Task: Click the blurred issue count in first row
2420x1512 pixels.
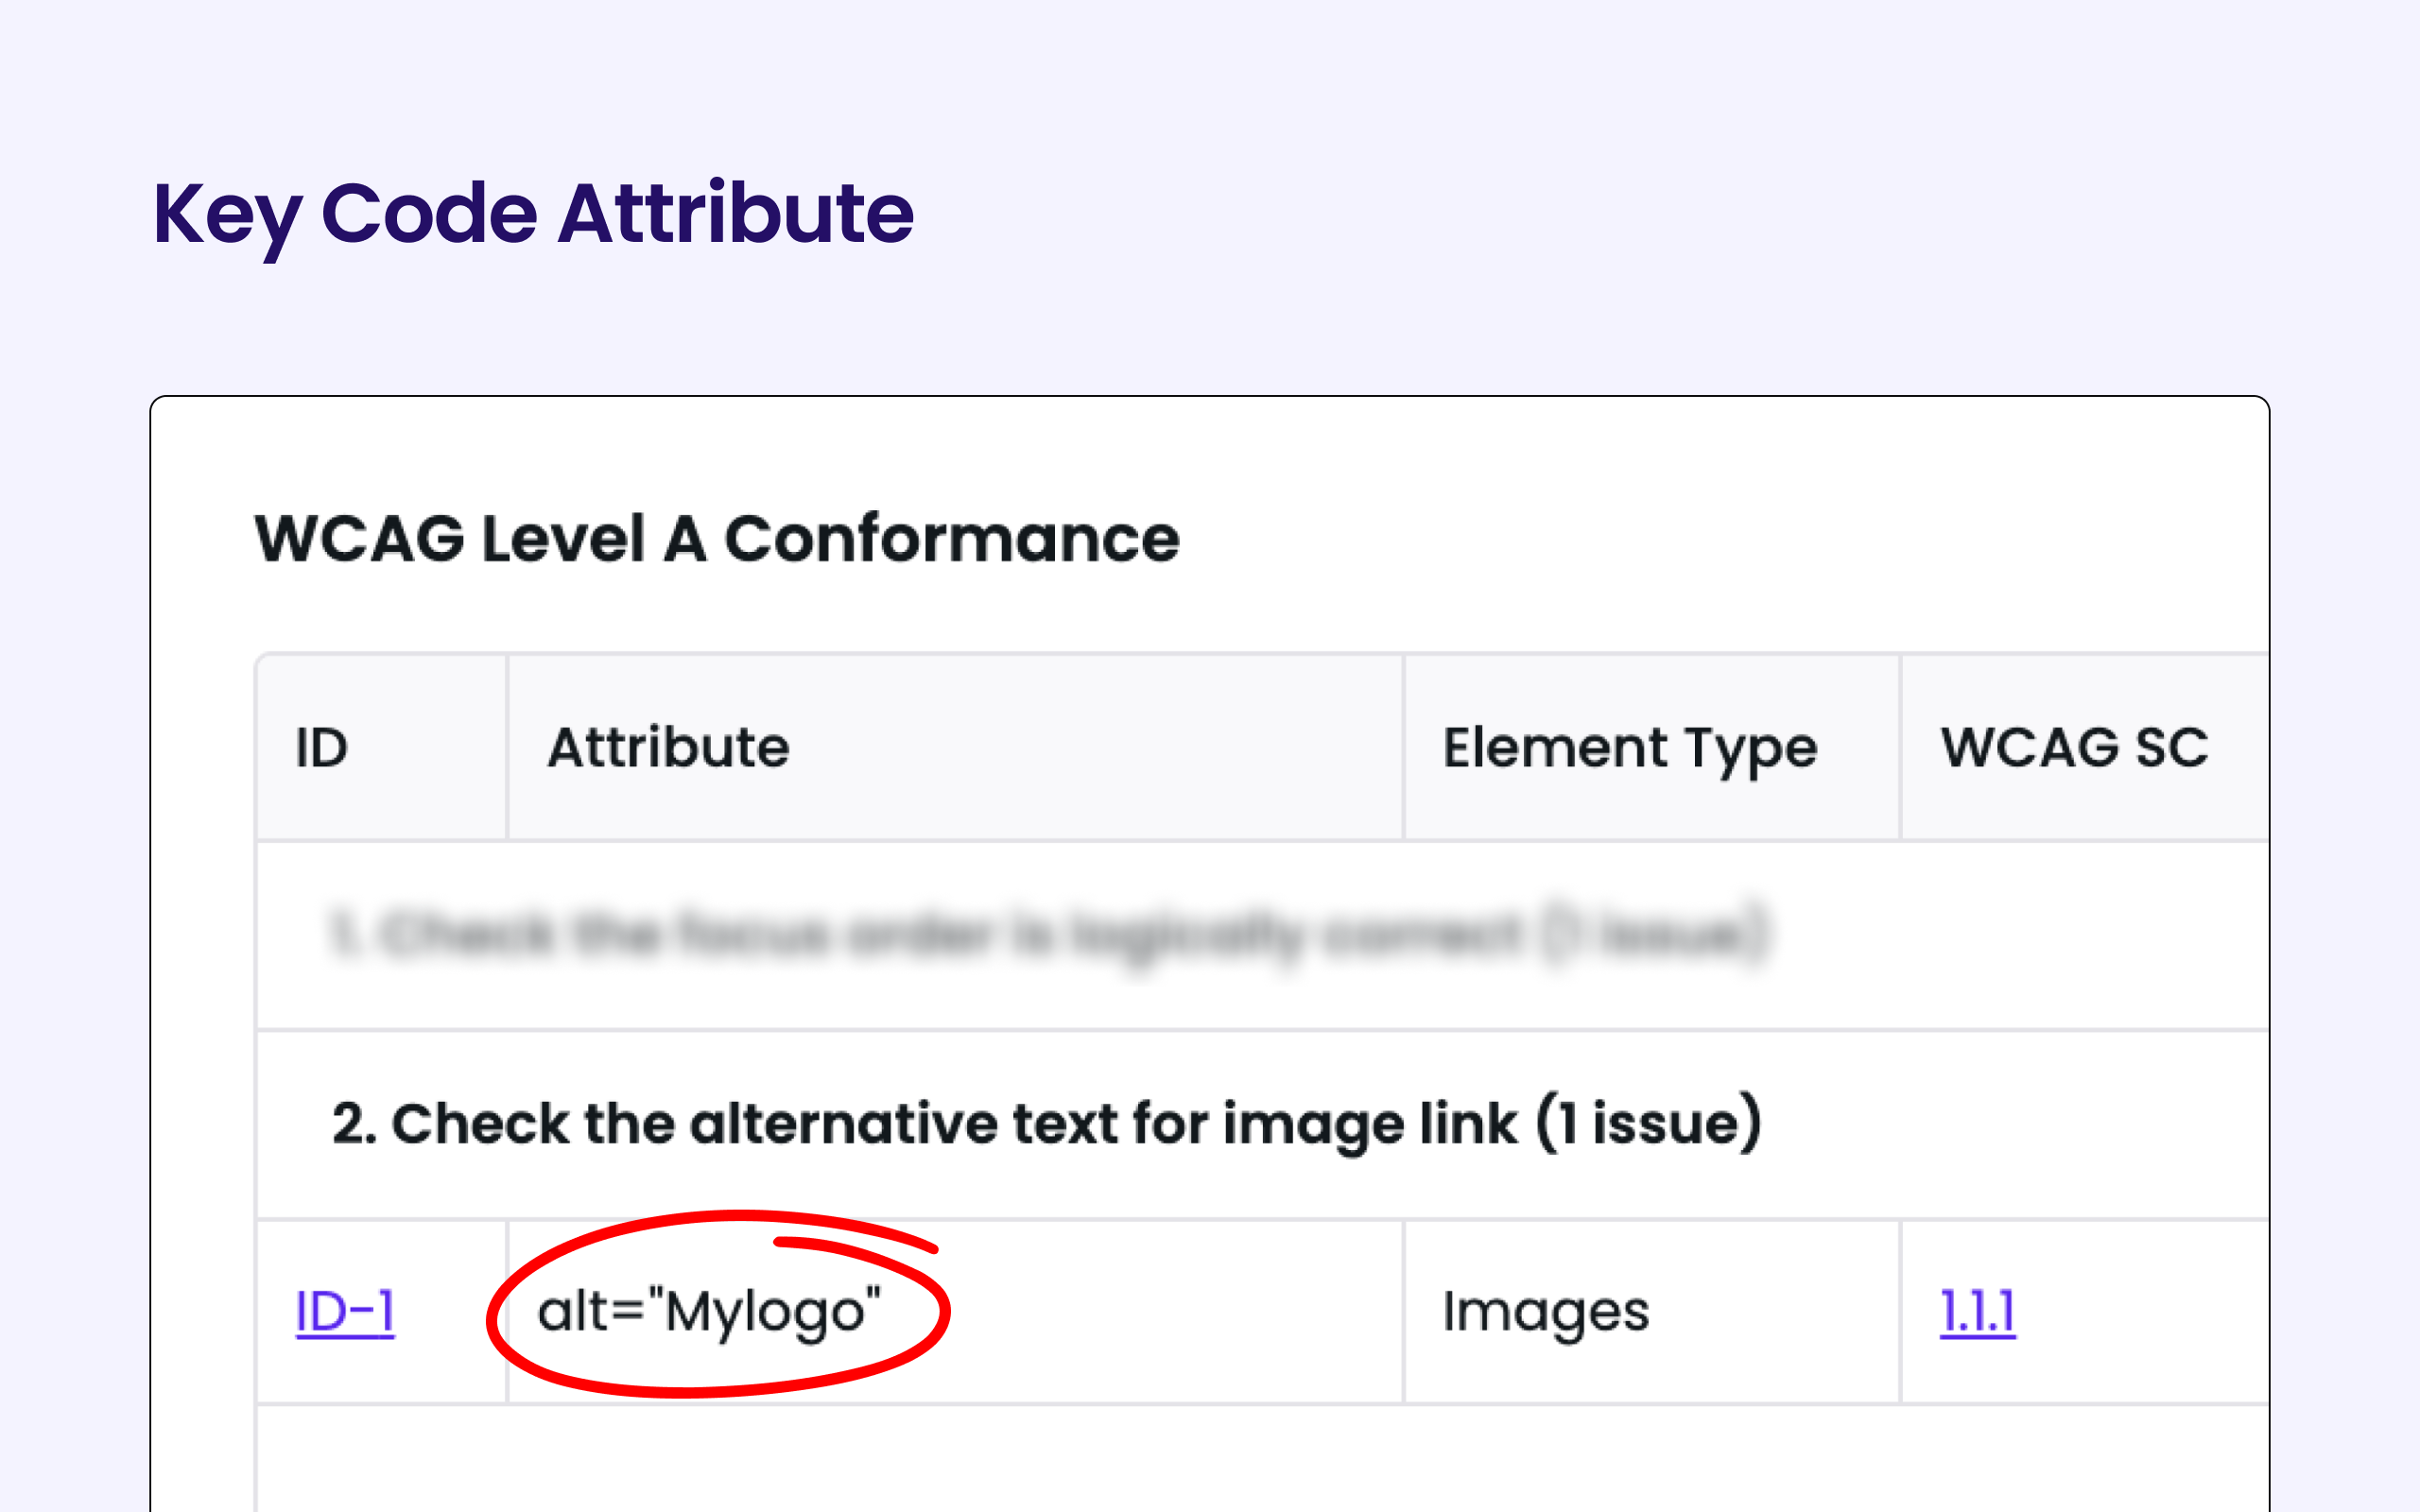Action: point(1655,935)
